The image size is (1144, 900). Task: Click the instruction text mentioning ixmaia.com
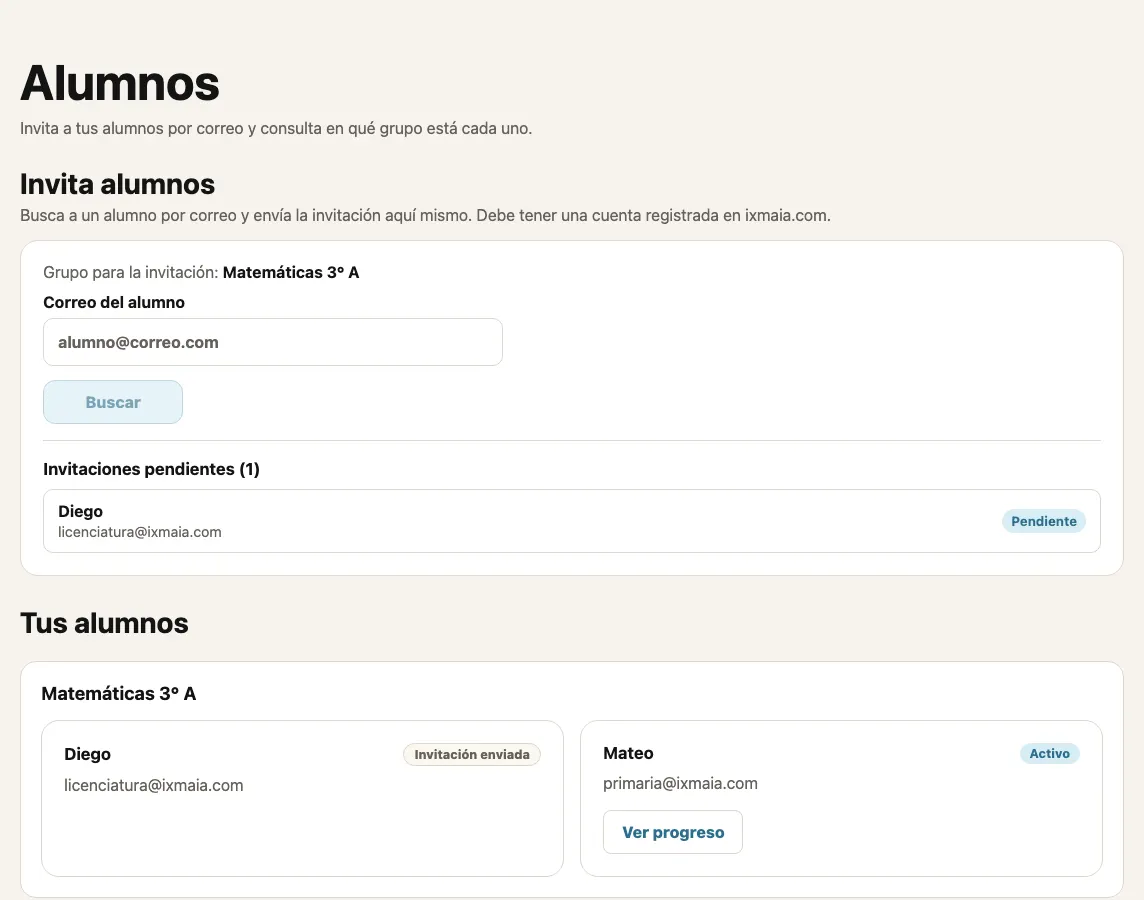(425, 215)
